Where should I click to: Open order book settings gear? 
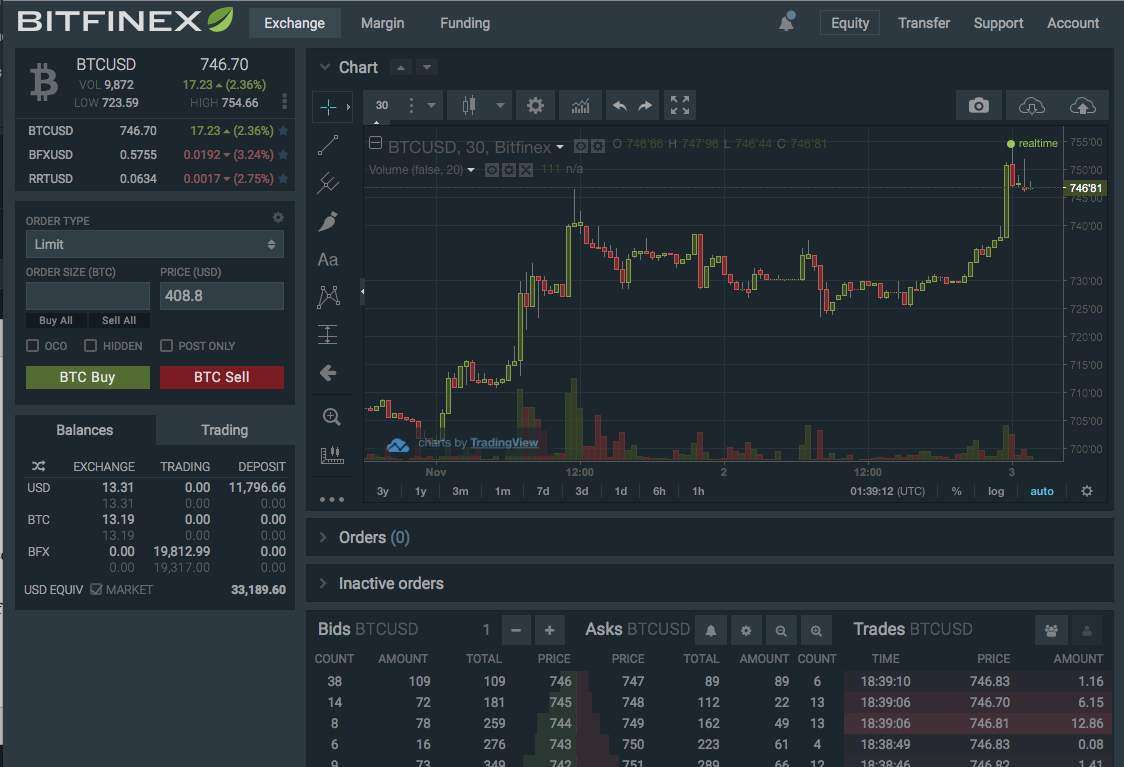746,630
